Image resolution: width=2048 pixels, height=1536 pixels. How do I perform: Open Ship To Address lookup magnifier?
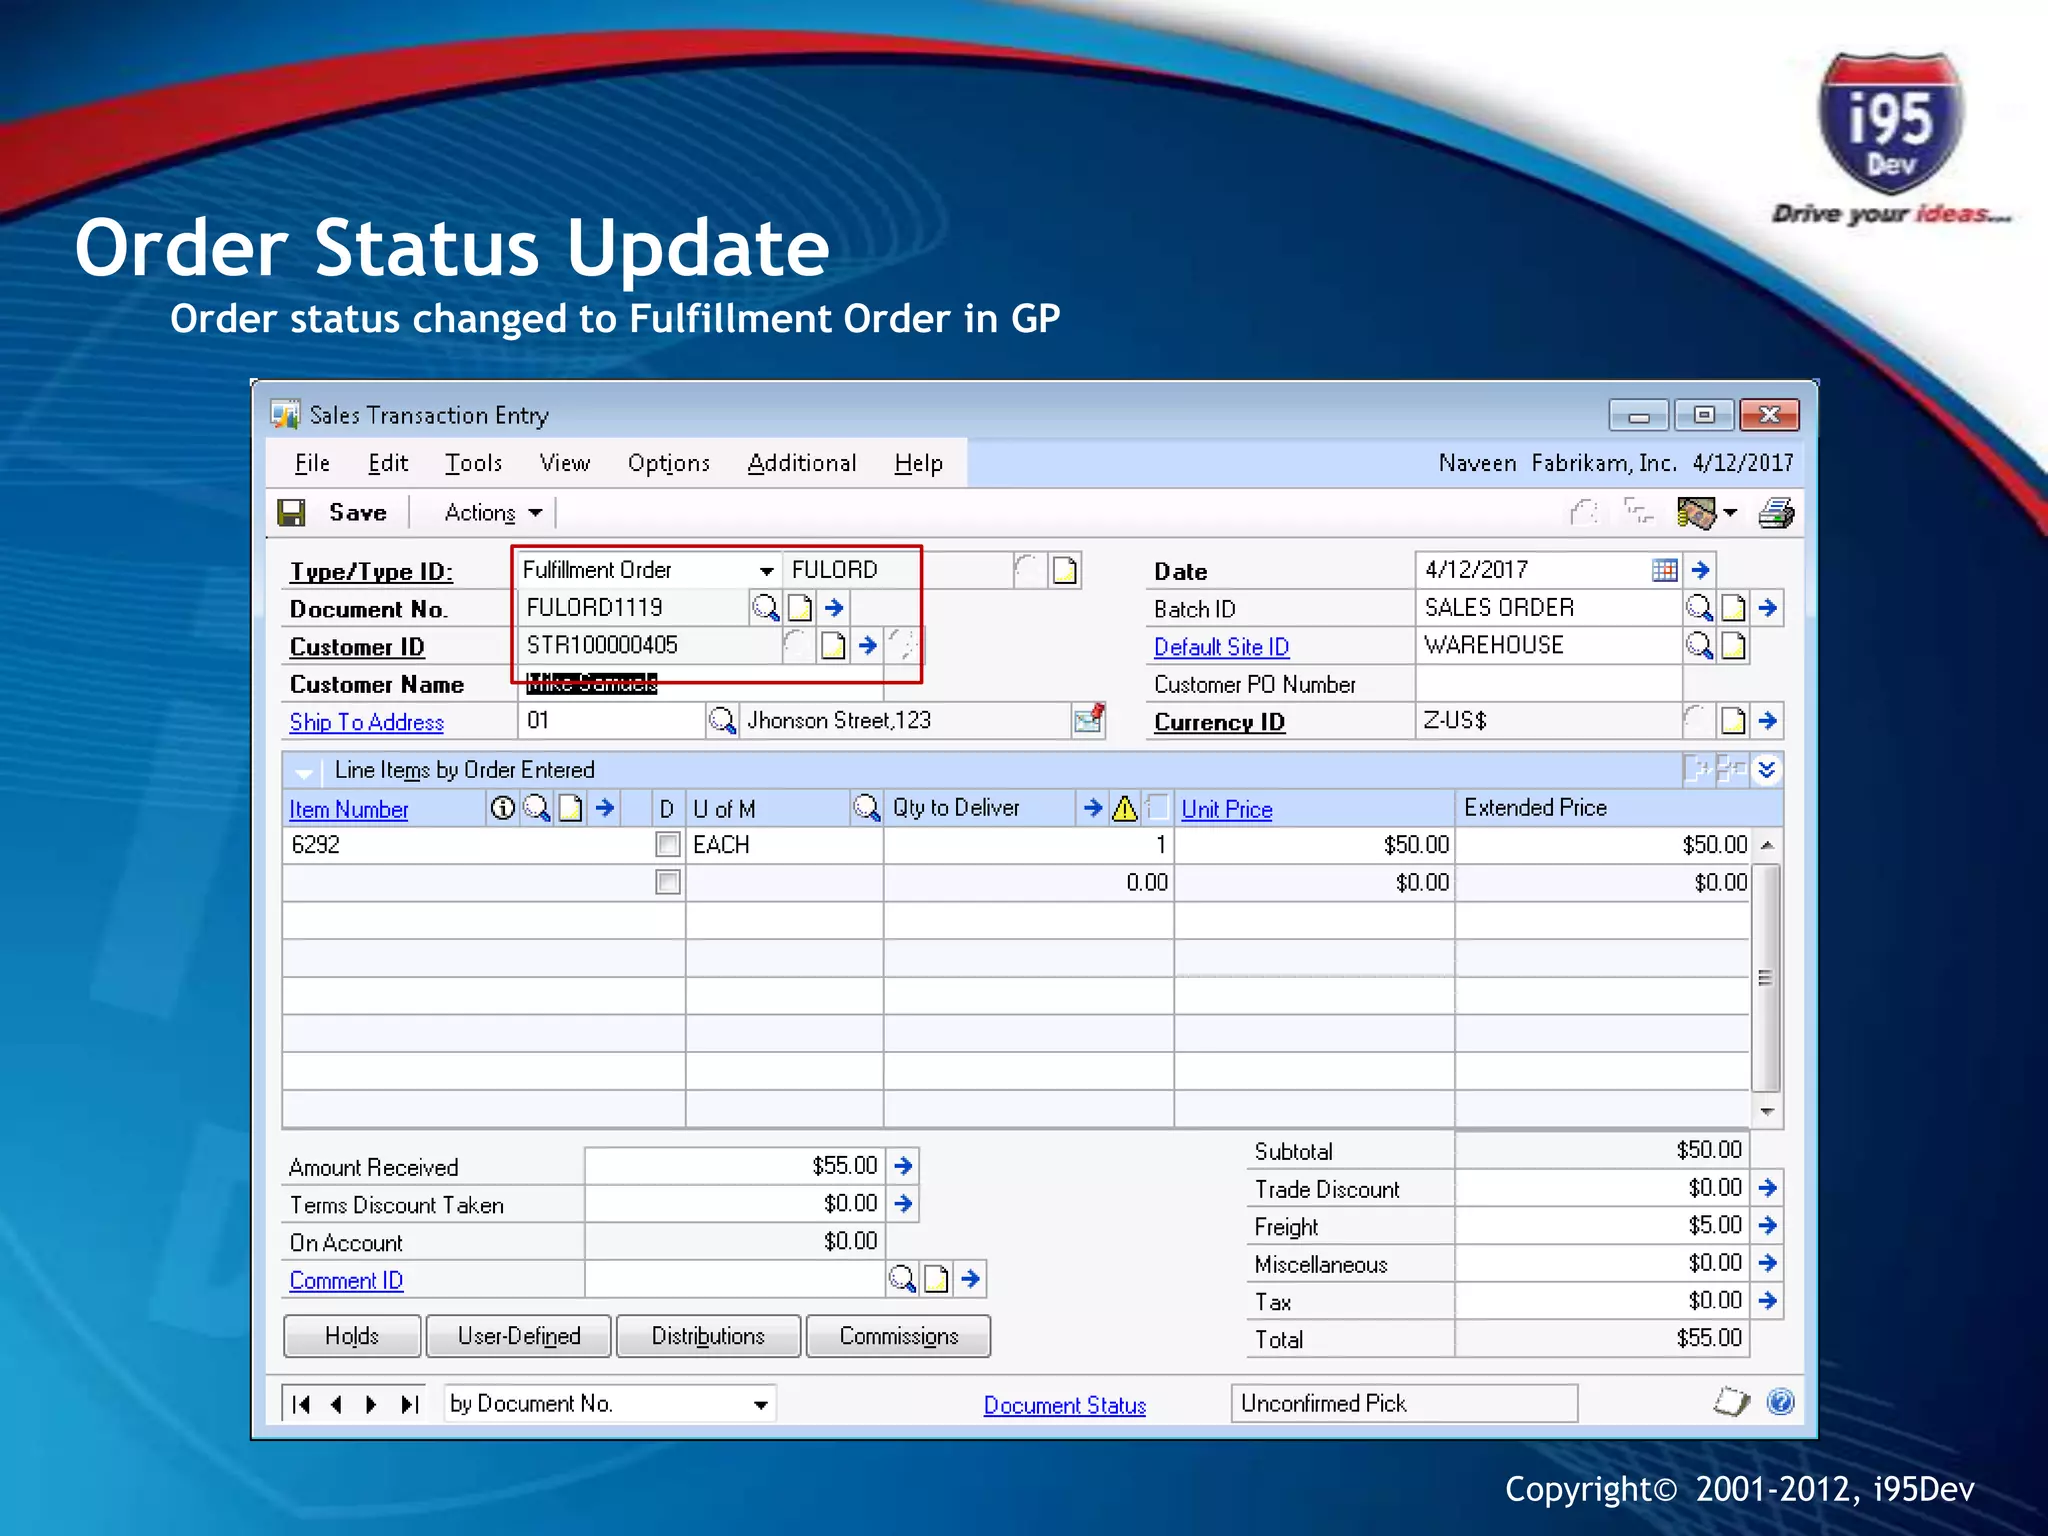pos(721,720)
